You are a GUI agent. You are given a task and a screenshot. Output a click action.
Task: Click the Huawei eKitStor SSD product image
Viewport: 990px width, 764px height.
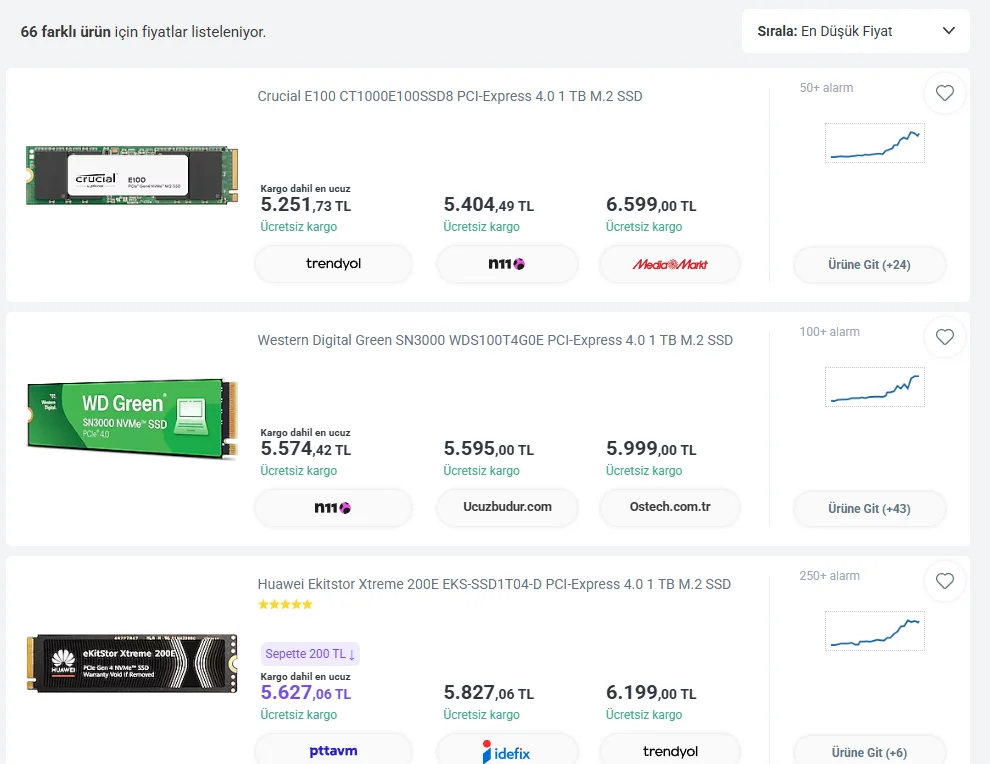click(x=132, y=663)
